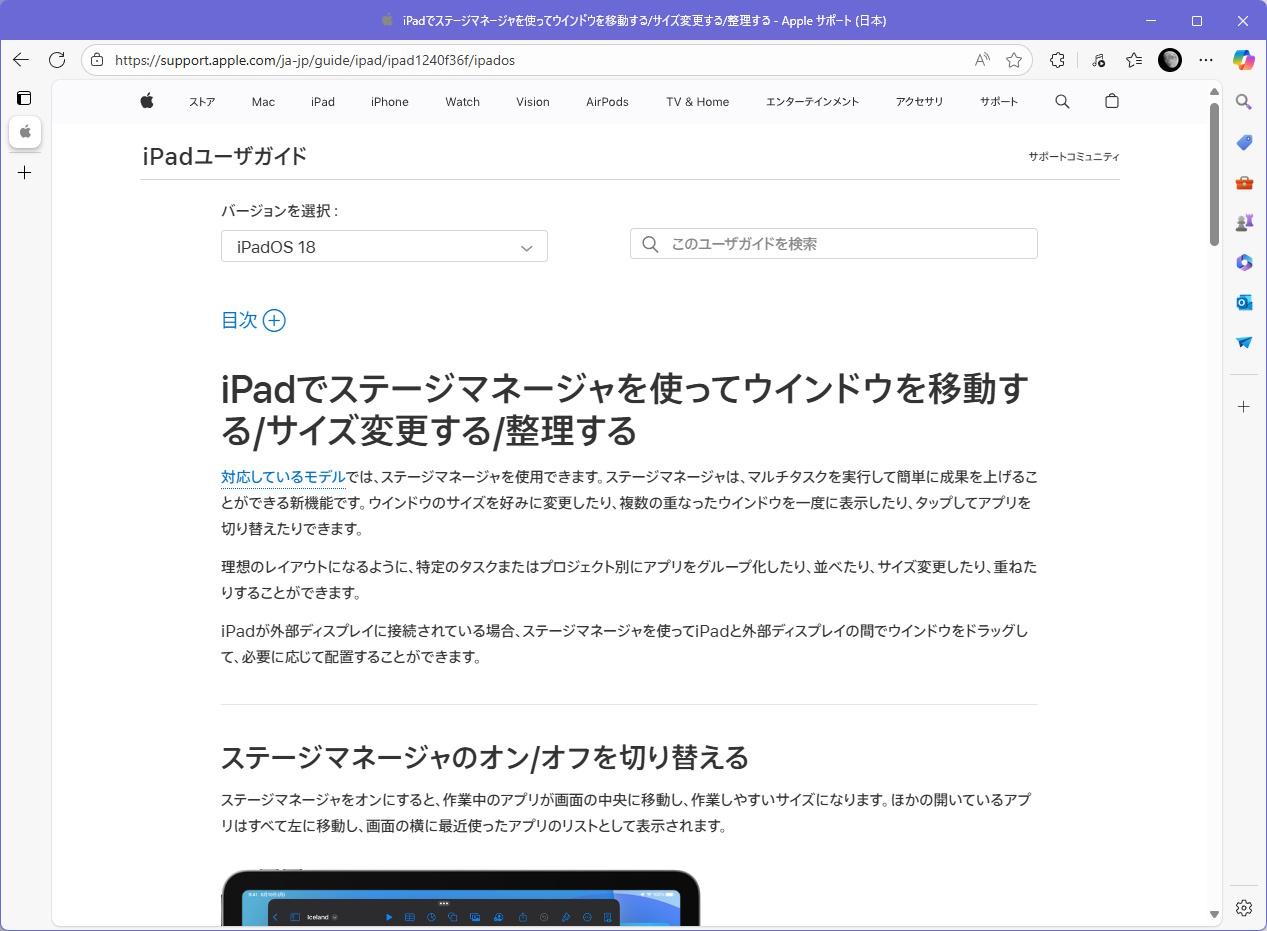The height and width of the screenshot is (931, 1267).
Task: Visit サポートコミュニティ link
Action: pos(1074,156)
